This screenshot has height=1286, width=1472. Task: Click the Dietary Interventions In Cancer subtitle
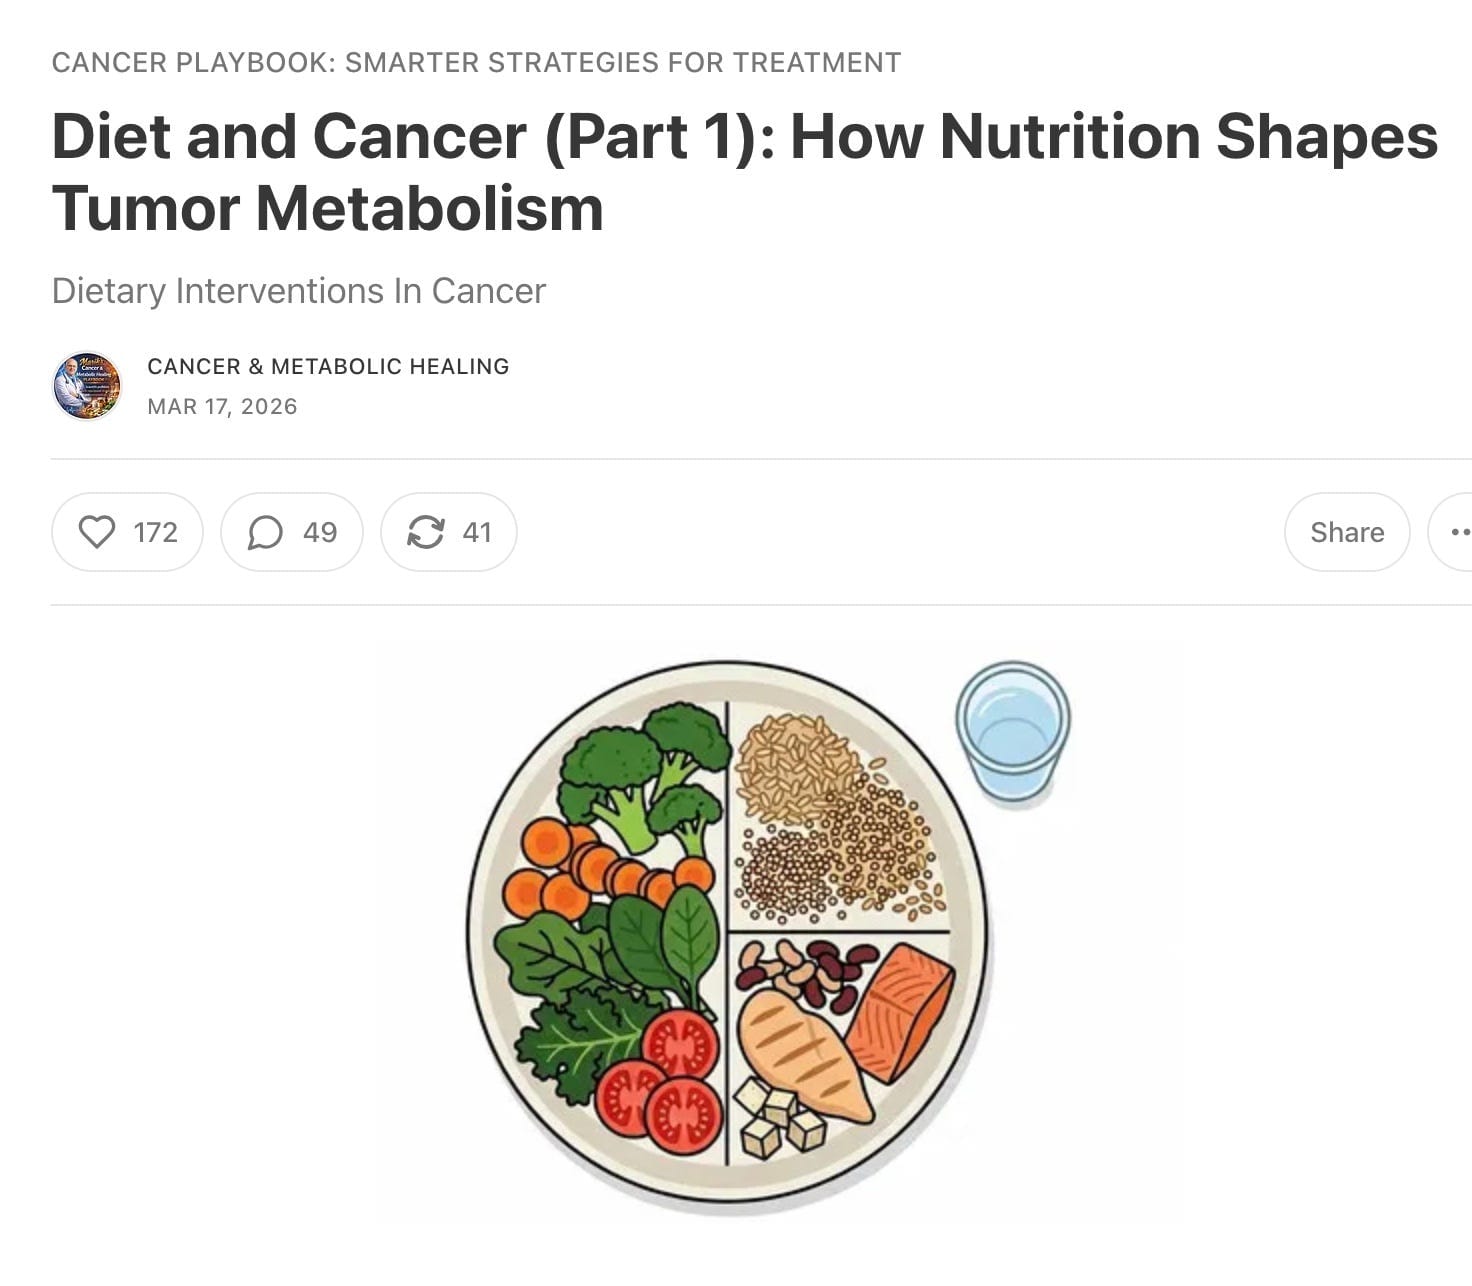pos(298,291)
